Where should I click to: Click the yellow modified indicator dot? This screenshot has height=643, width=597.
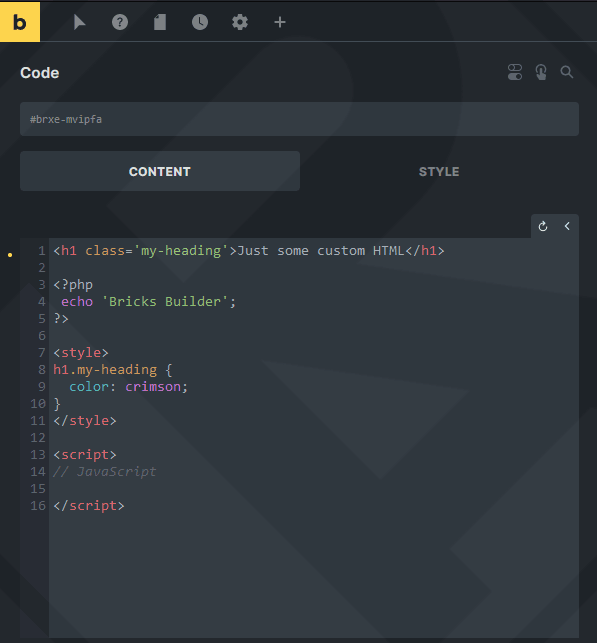coord(10,255)
